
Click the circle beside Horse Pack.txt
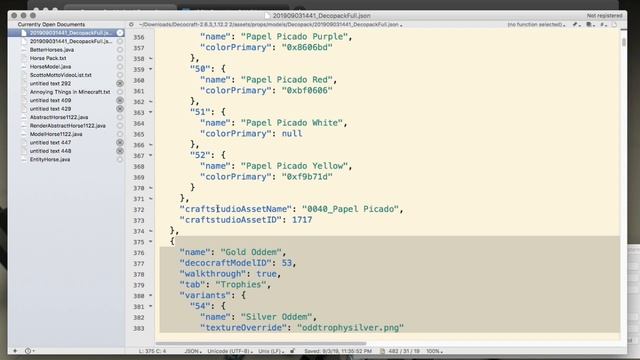tap(120, 58)
